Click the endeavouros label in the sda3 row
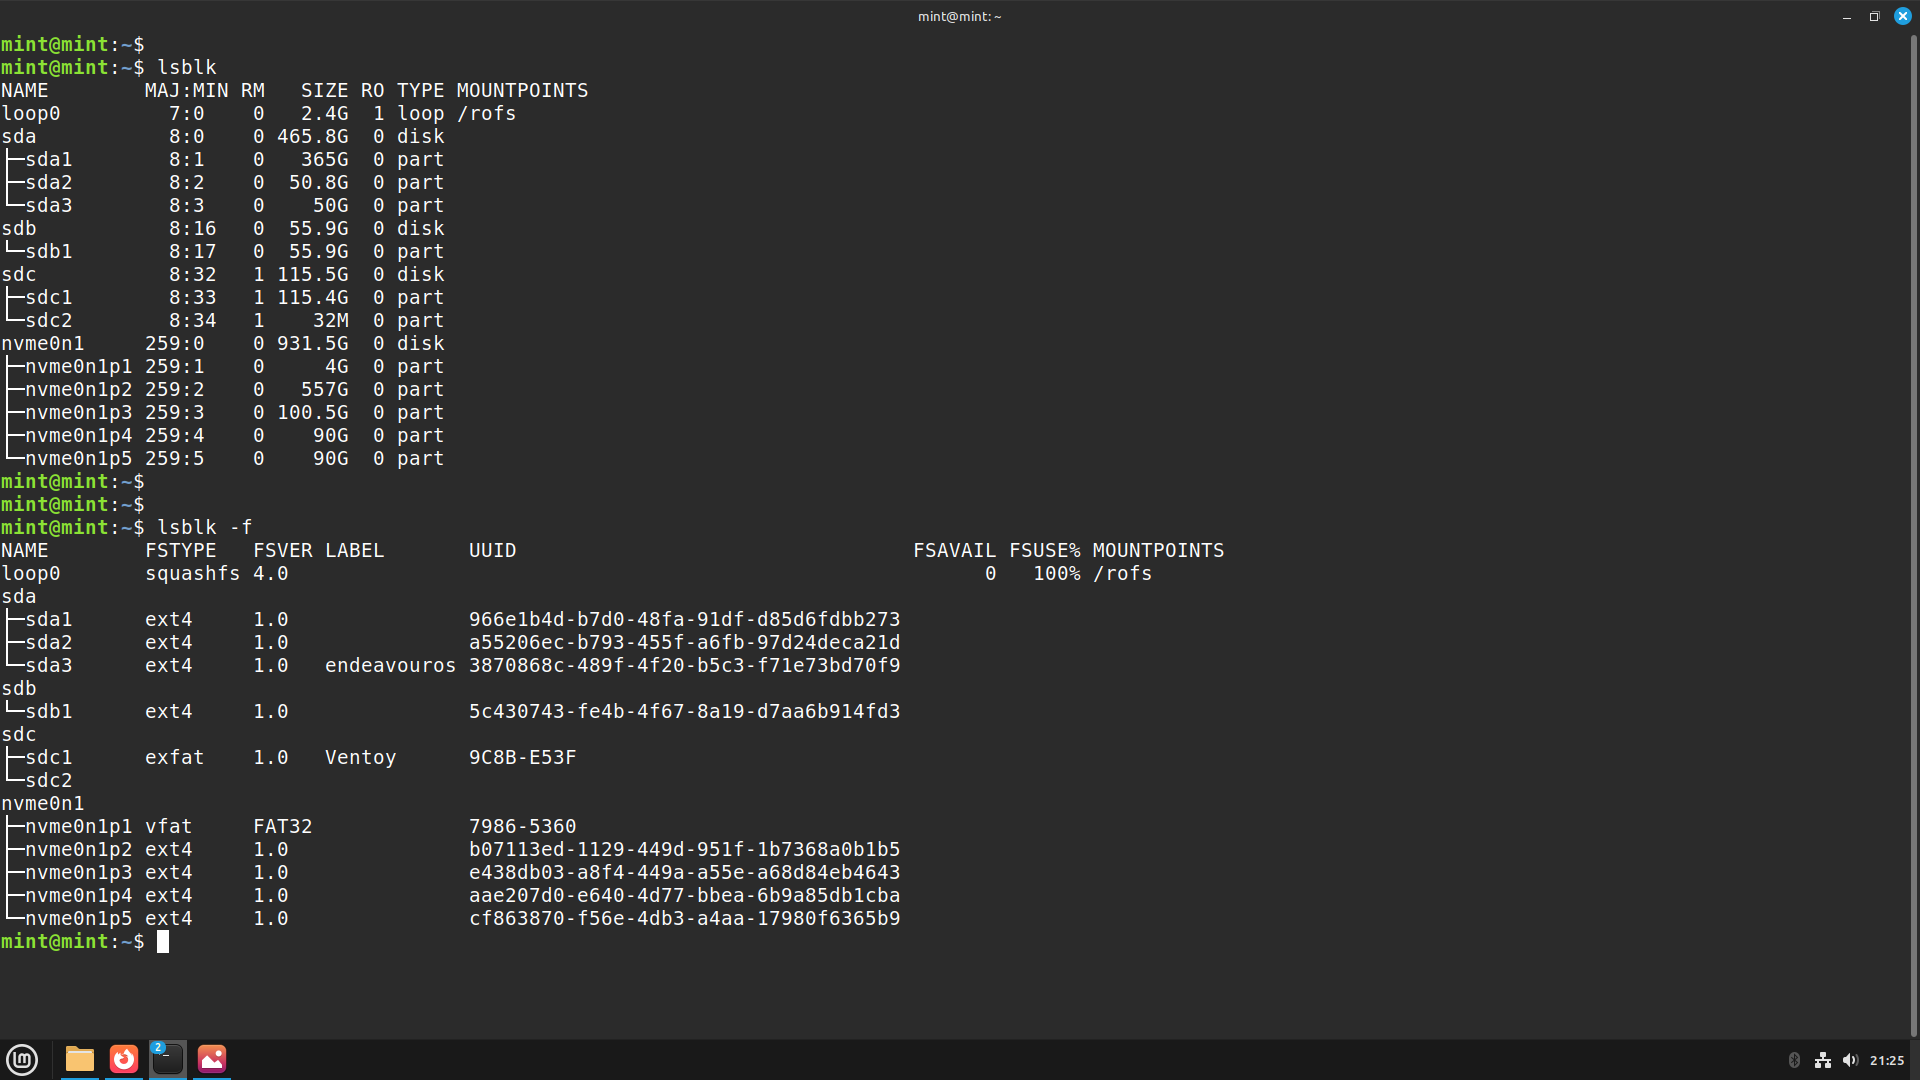Viewport: 1920px width, 1080px height. [390, 665]
